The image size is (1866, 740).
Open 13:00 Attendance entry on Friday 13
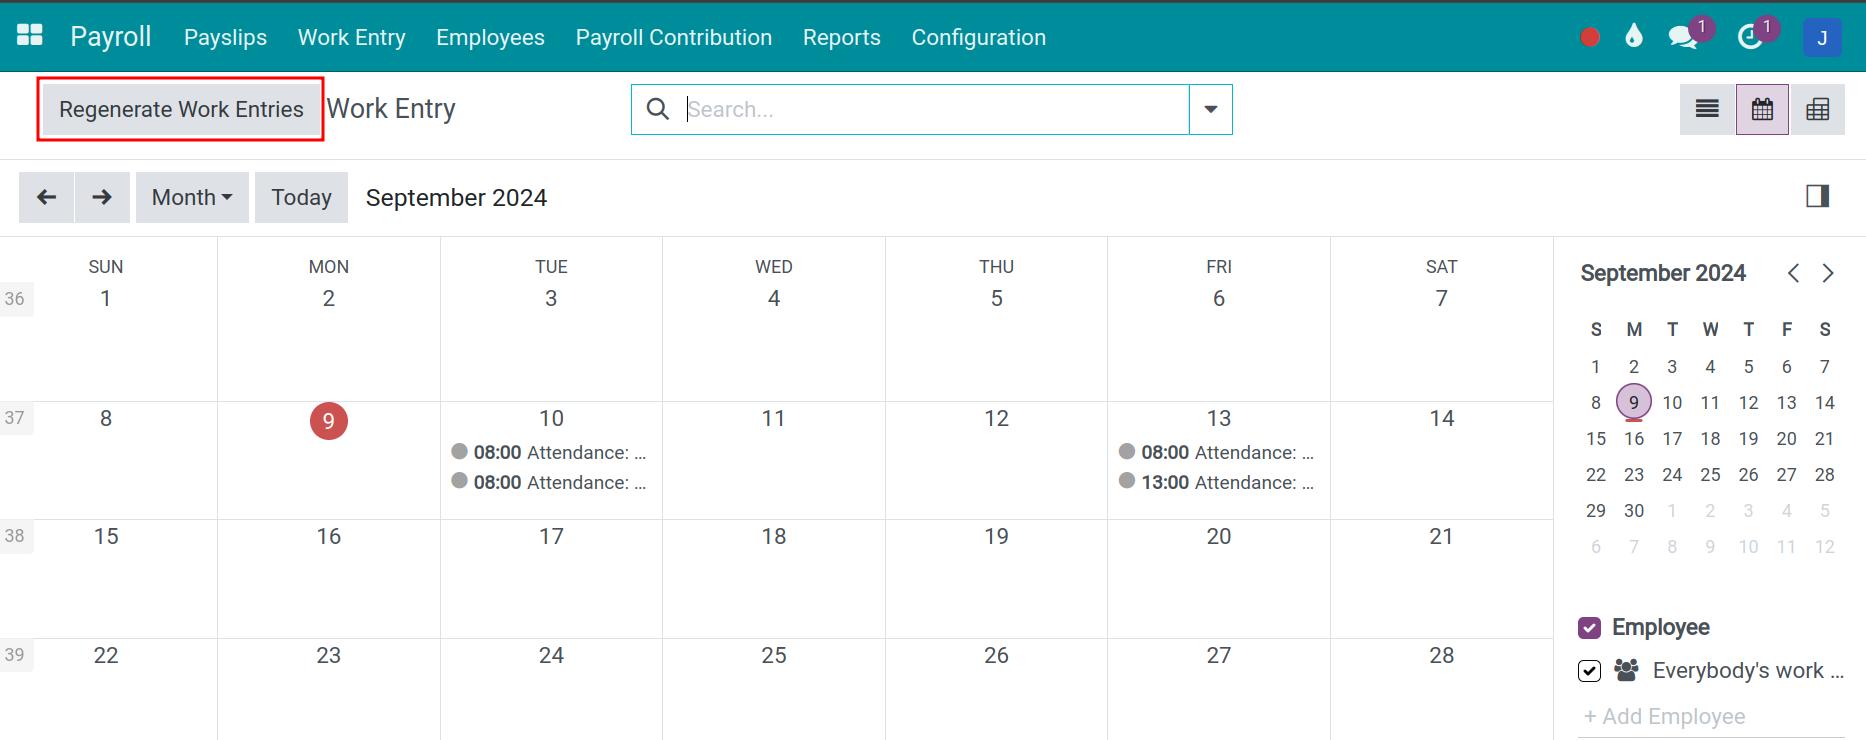(1217, 482)
